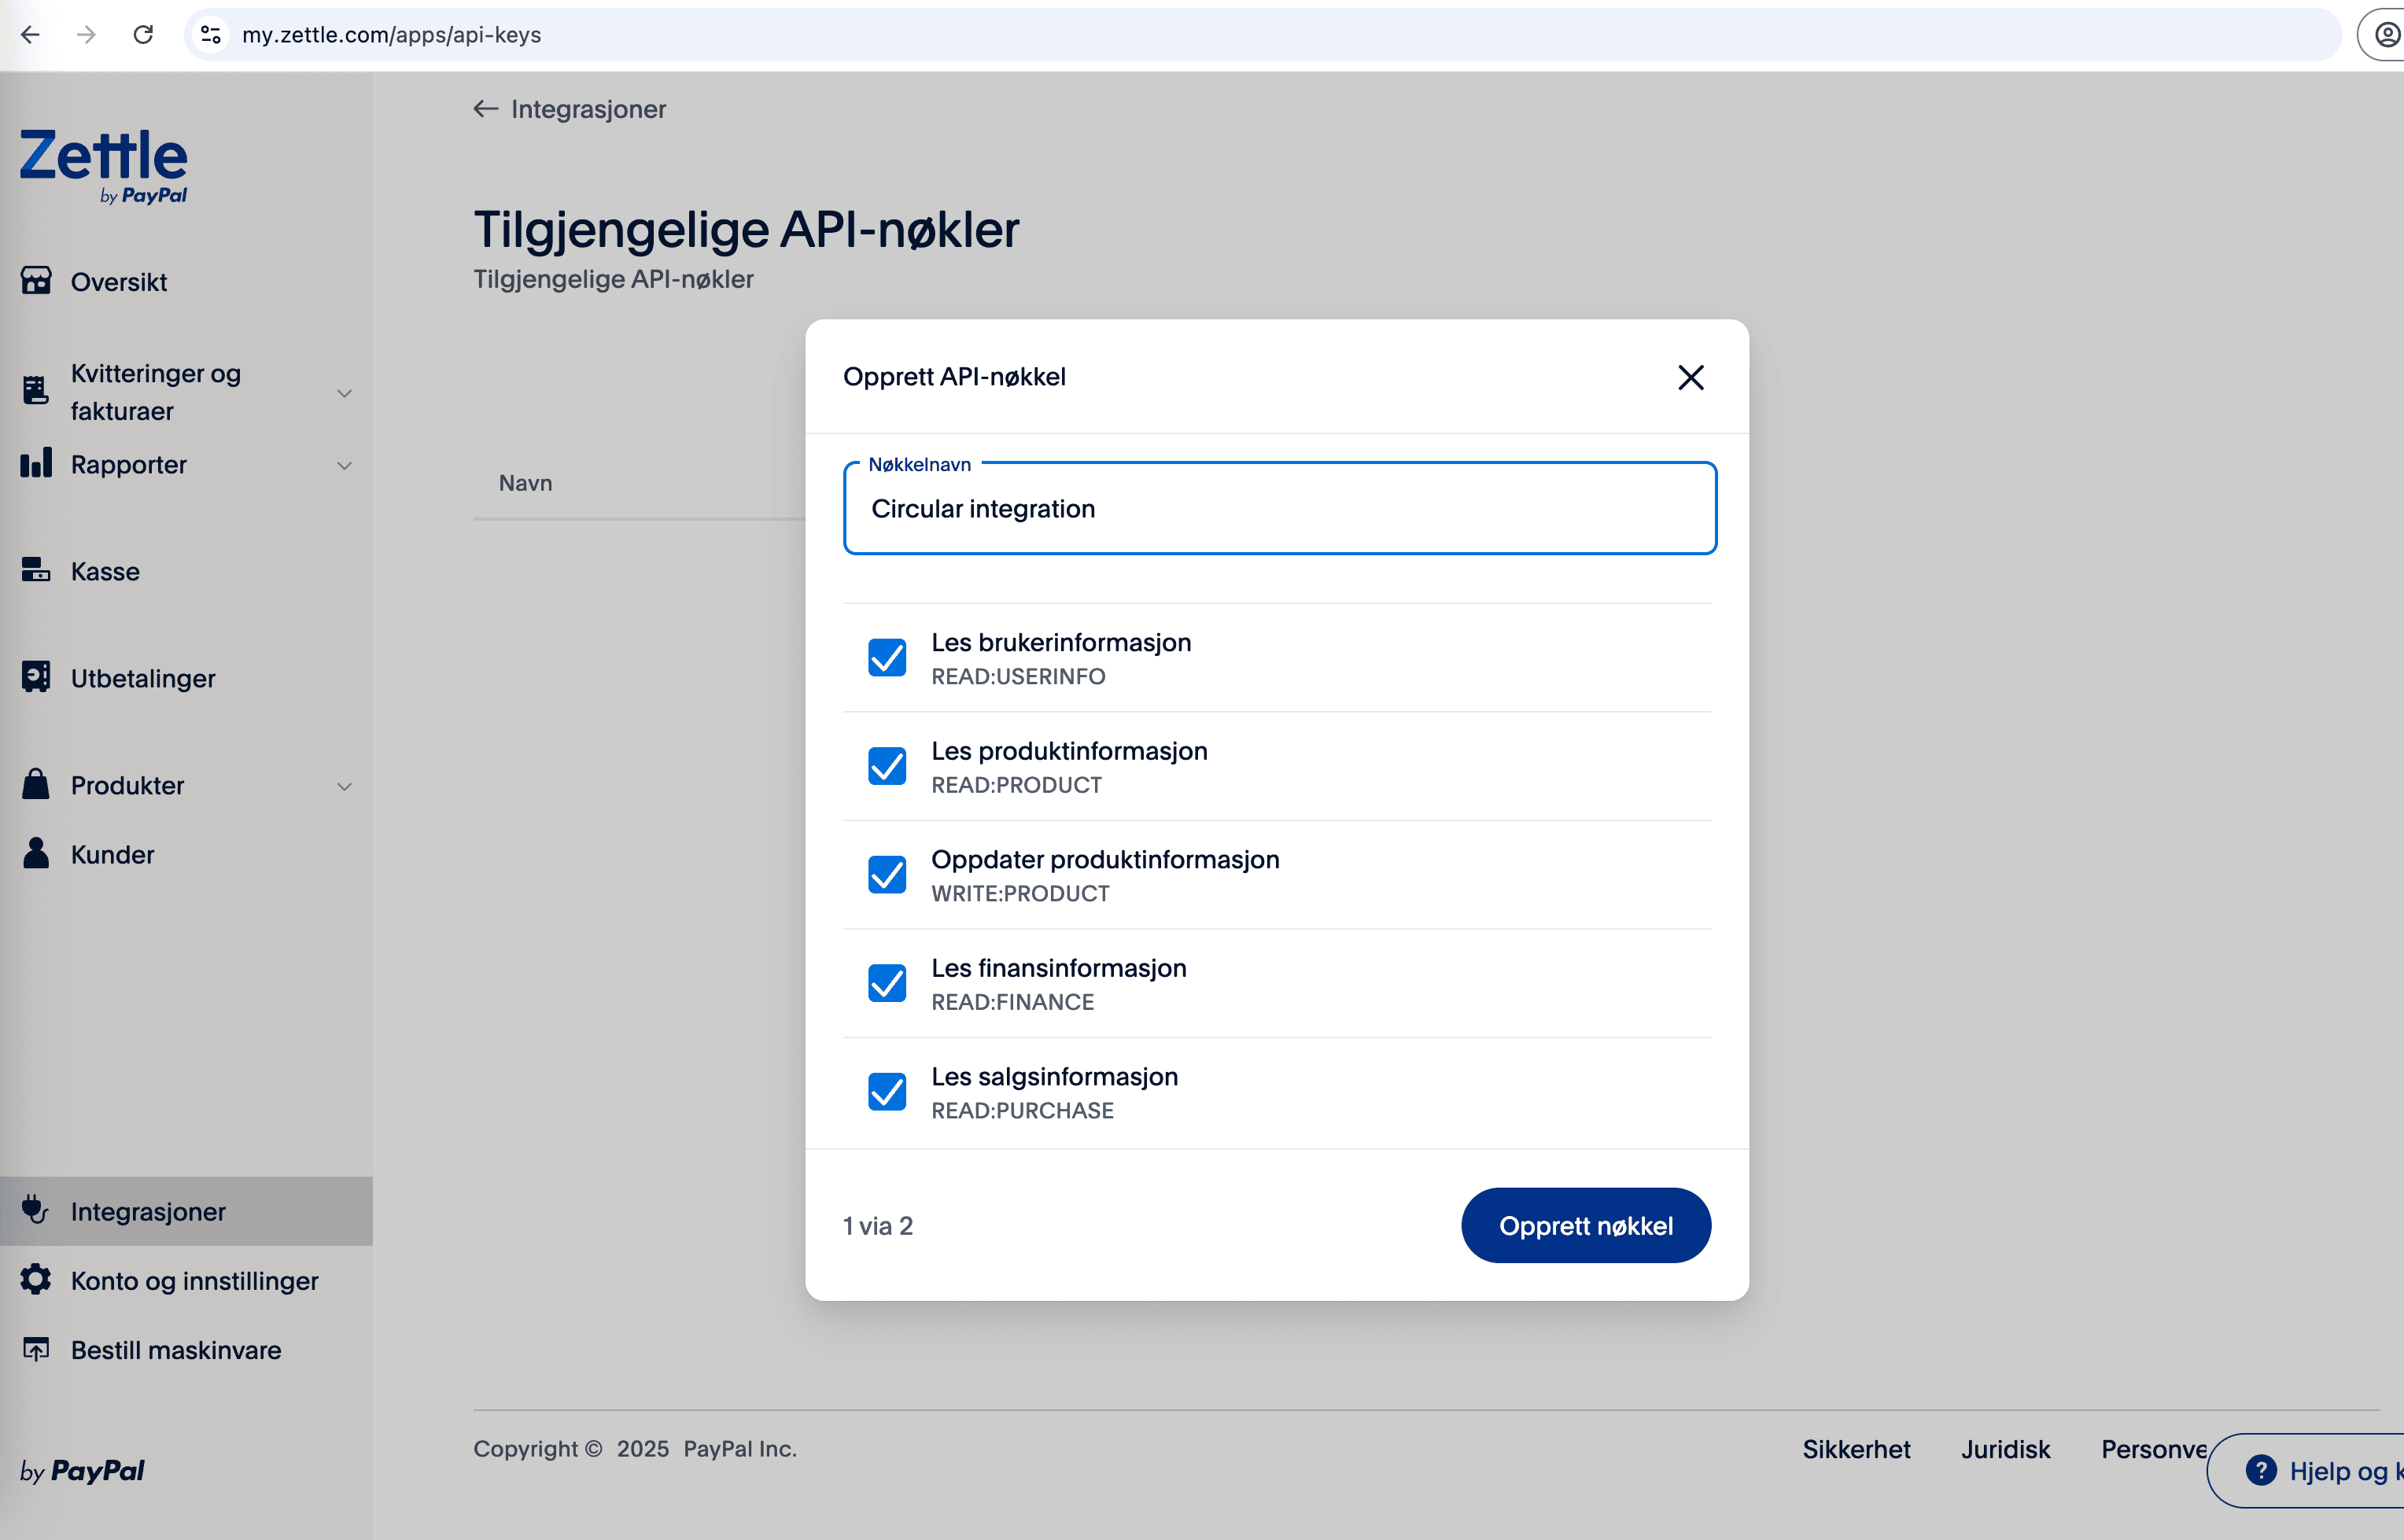Click the Oversikt storefront icon
Screen dimensions: 2404x1540
[36, 281]
